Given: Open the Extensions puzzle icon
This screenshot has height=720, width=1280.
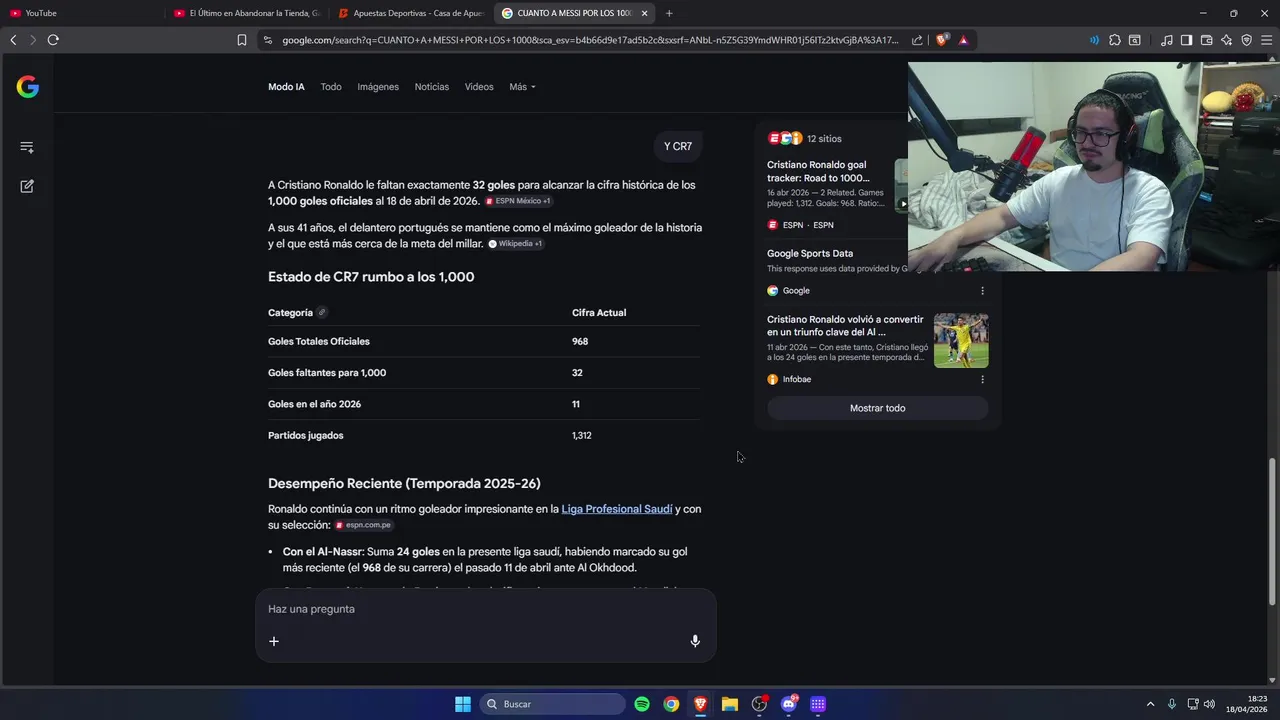Looking at the screenshot, I should (1115, 40).
